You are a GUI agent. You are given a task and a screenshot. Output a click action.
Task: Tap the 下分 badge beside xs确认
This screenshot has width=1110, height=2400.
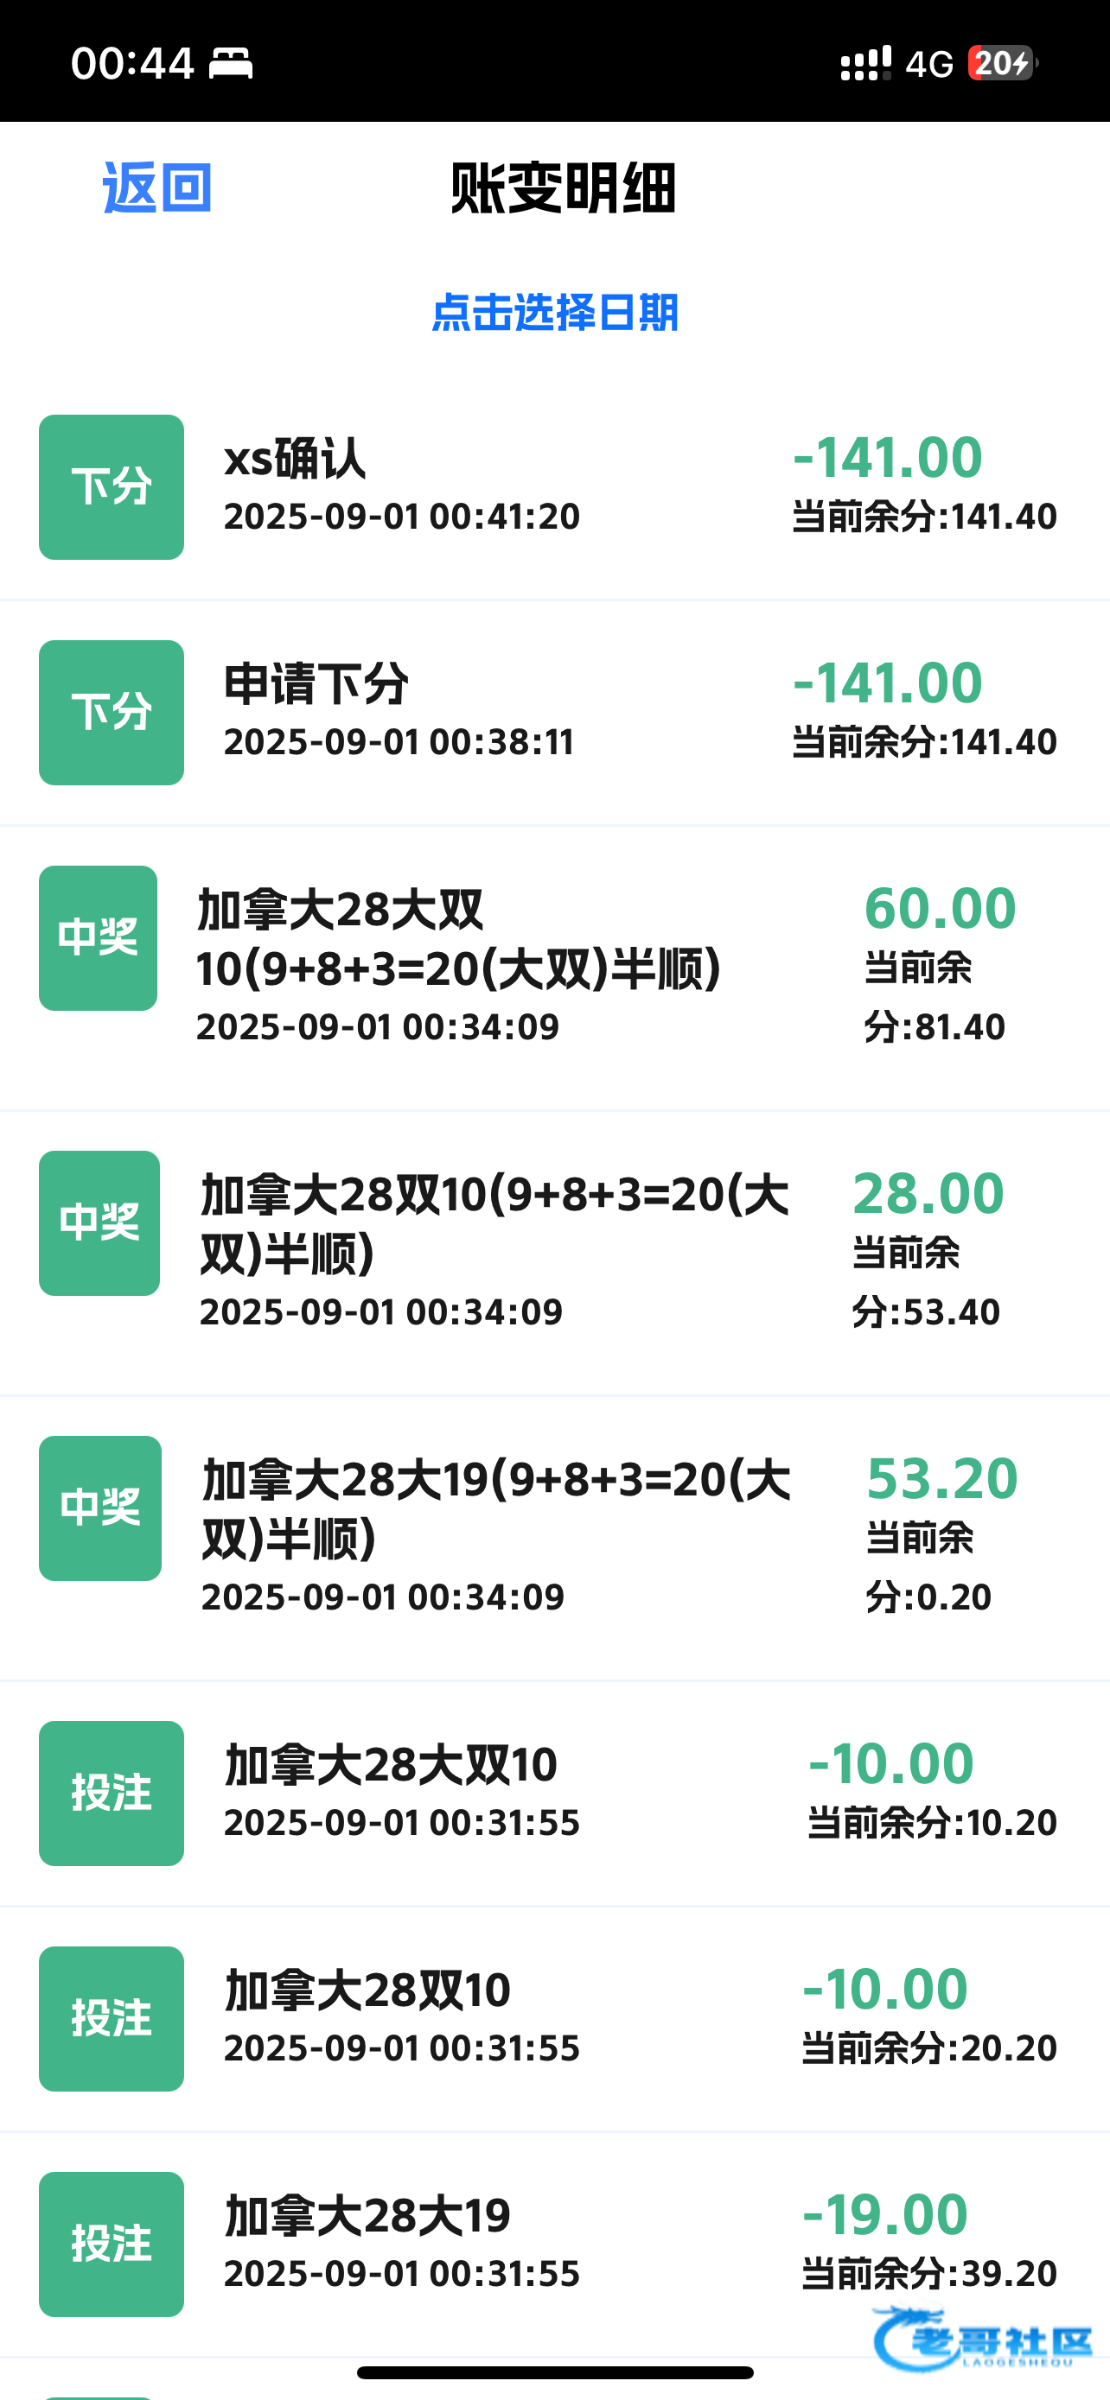[x=111, y=487]
